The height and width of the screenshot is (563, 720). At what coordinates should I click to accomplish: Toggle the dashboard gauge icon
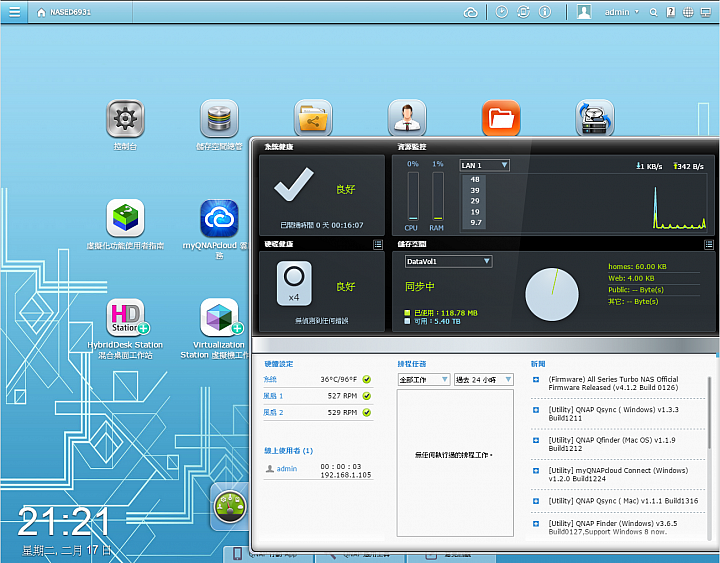(230, 507)
